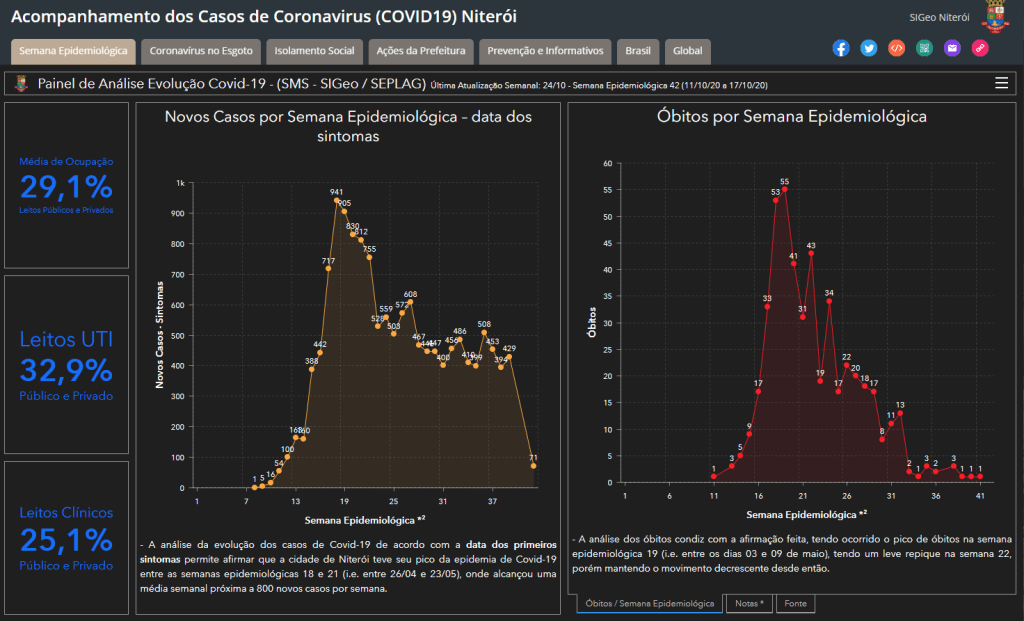This screenshot has height=621, width=1024.
Task: Select the Notas * bottom tab
Action: coord(749,604)
